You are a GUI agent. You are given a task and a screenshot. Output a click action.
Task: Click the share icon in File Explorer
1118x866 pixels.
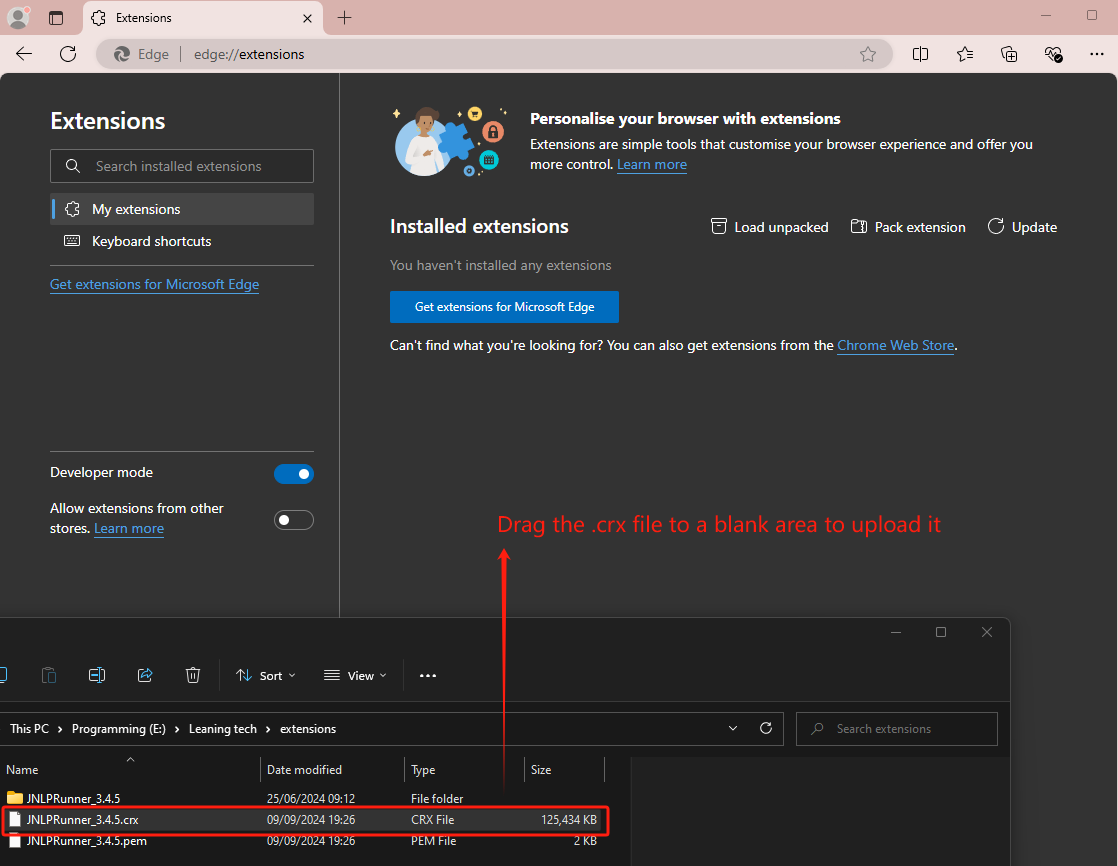pos(145,675)
